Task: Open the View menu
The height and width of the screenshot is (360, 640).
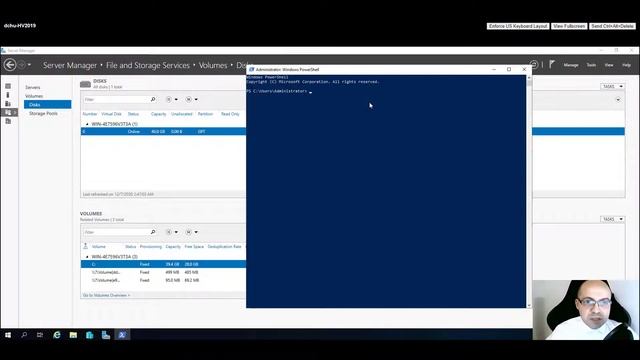Action: (x=609, y=65)
